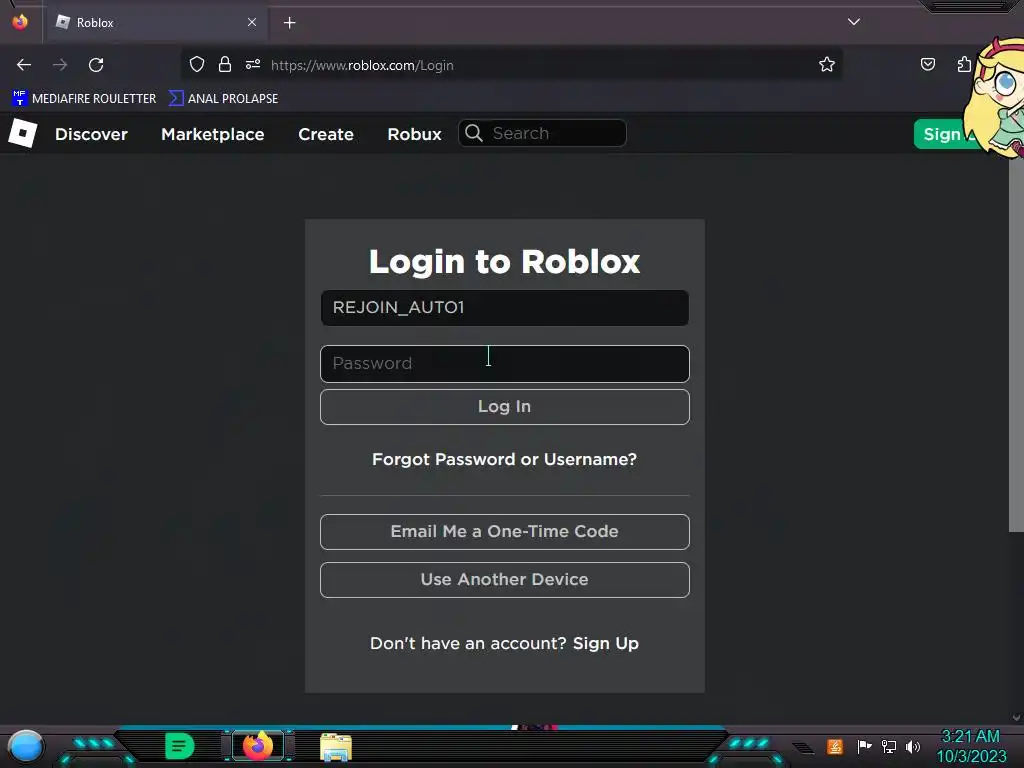Viewport: 1024px width, 768px height.
Task: Open the site permissions icon in the address bar
Action: 253,65
